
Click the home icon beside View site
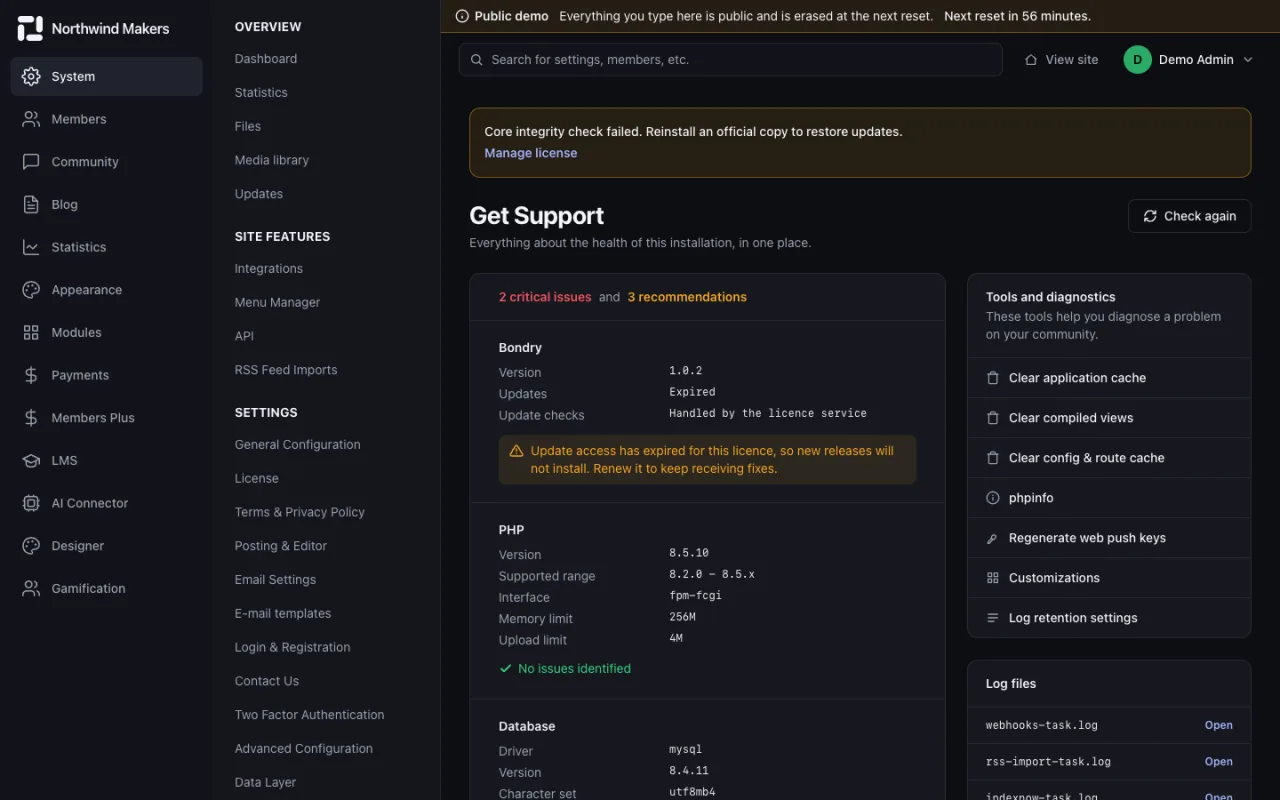coord(1031,60)
